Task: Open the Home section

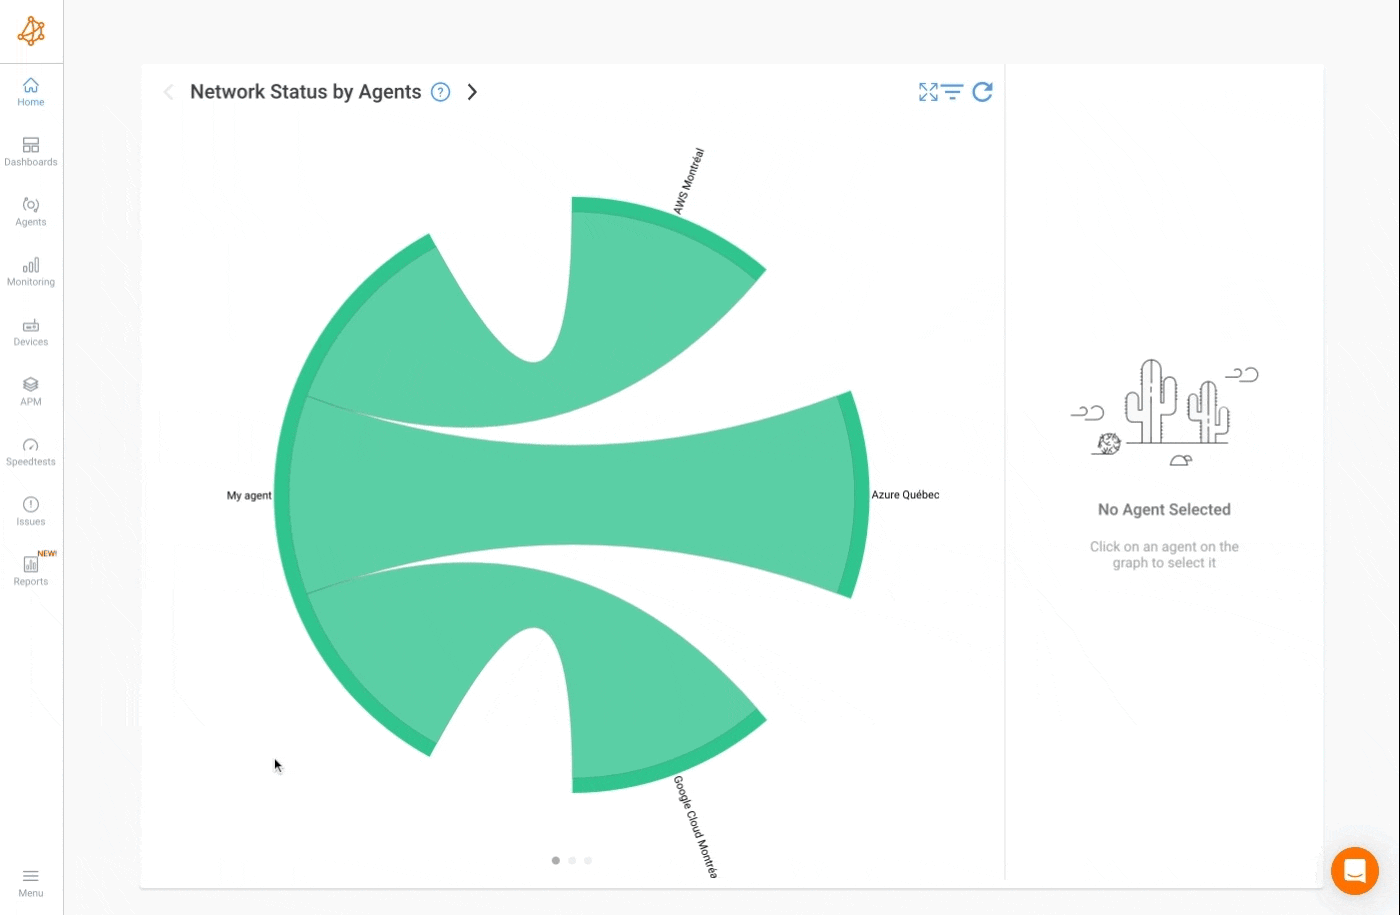Action: pos(30,91)
